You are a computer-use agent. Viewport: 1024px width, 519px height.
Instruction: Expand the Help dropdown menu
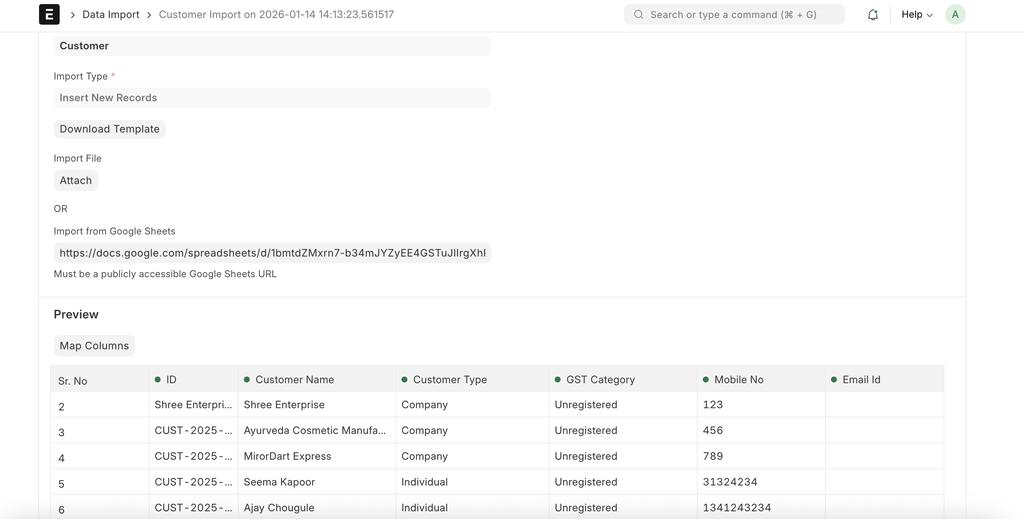point(917,15)
